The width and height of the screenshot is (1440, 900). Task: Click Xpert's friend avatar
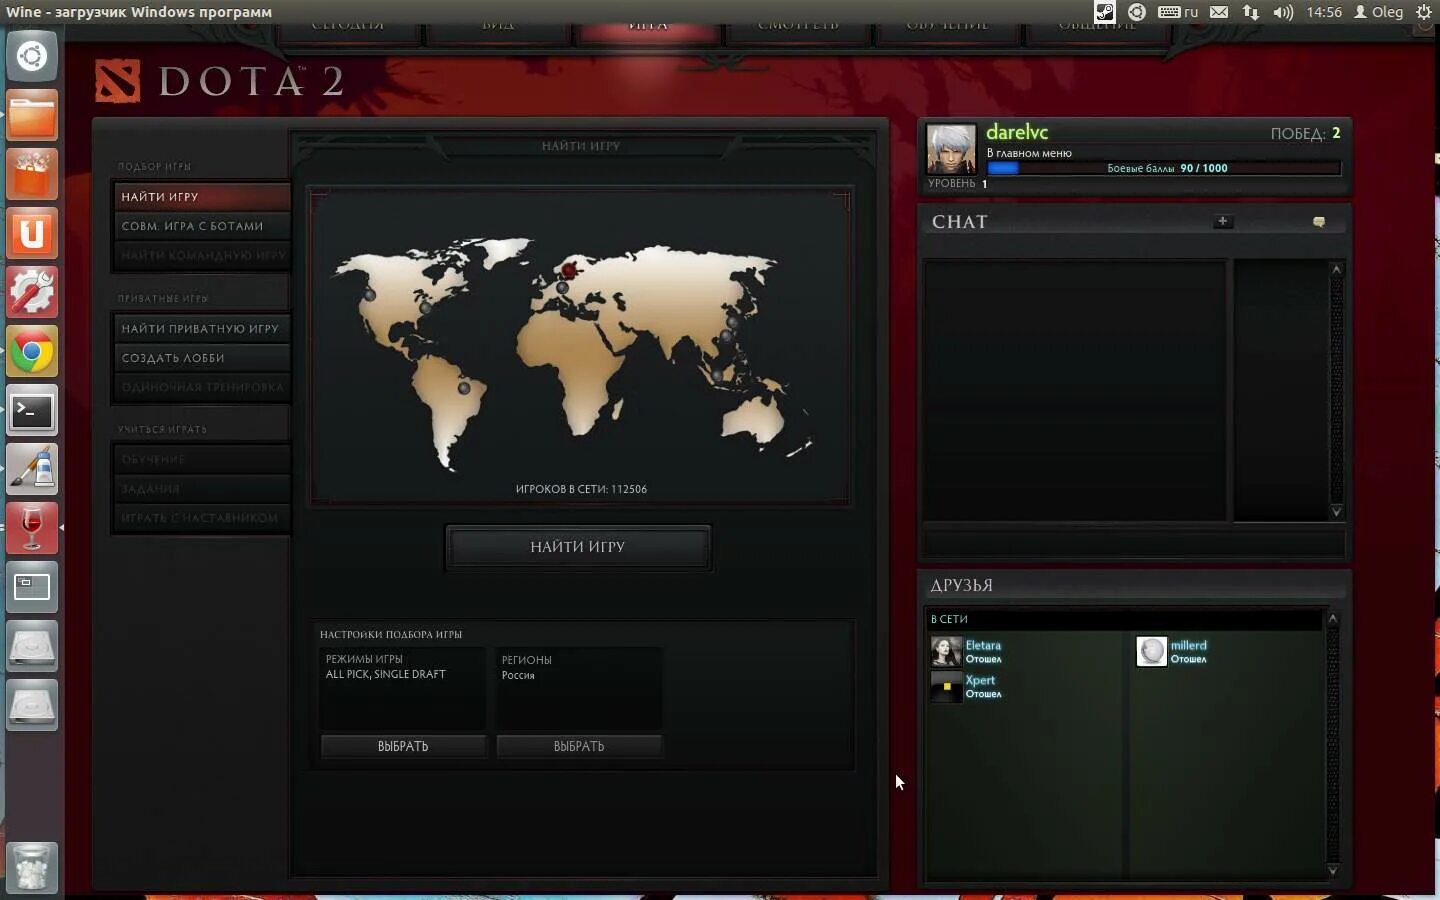946,686
